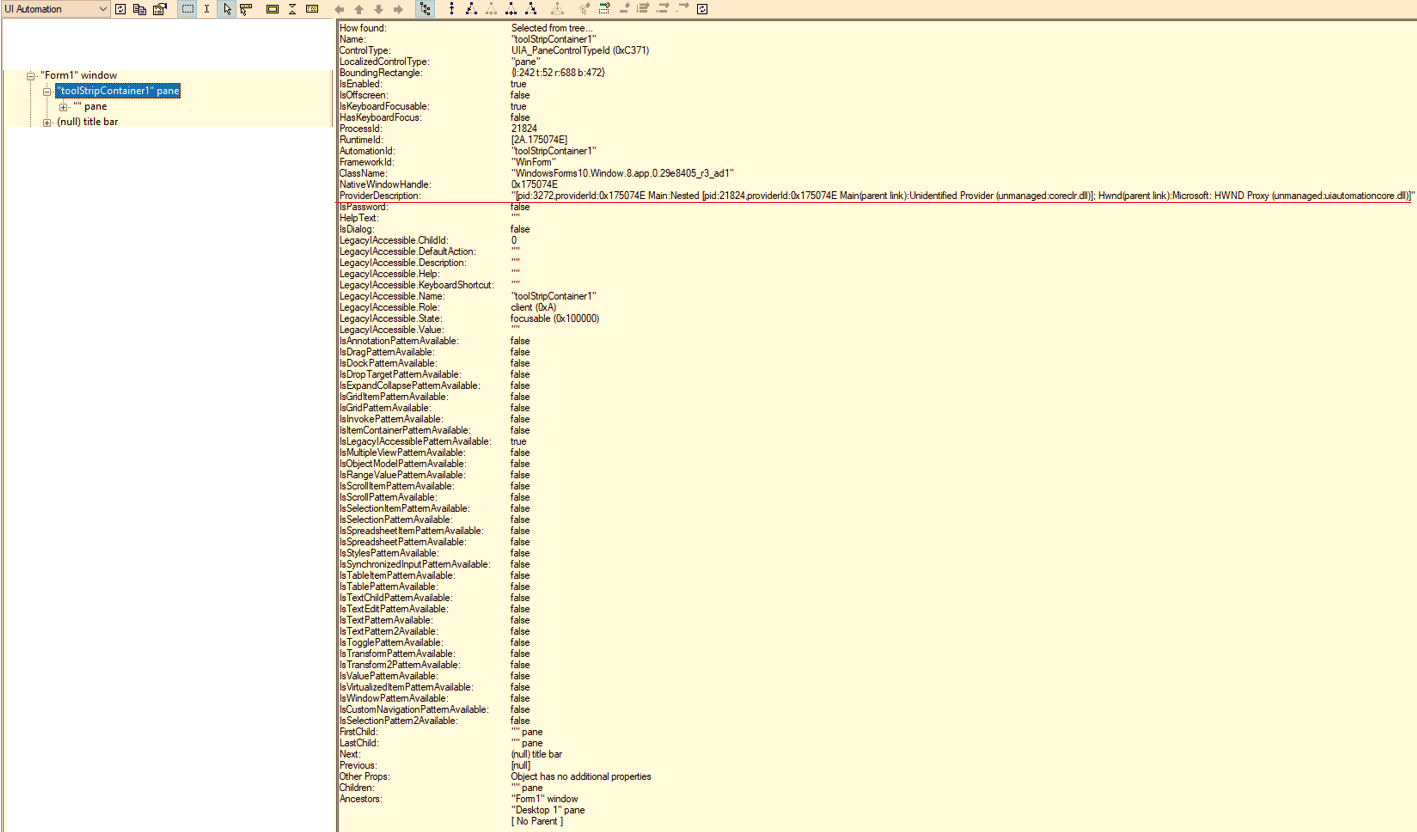Click the Other Props property label
1417x832 pixels.
(365, 776)
